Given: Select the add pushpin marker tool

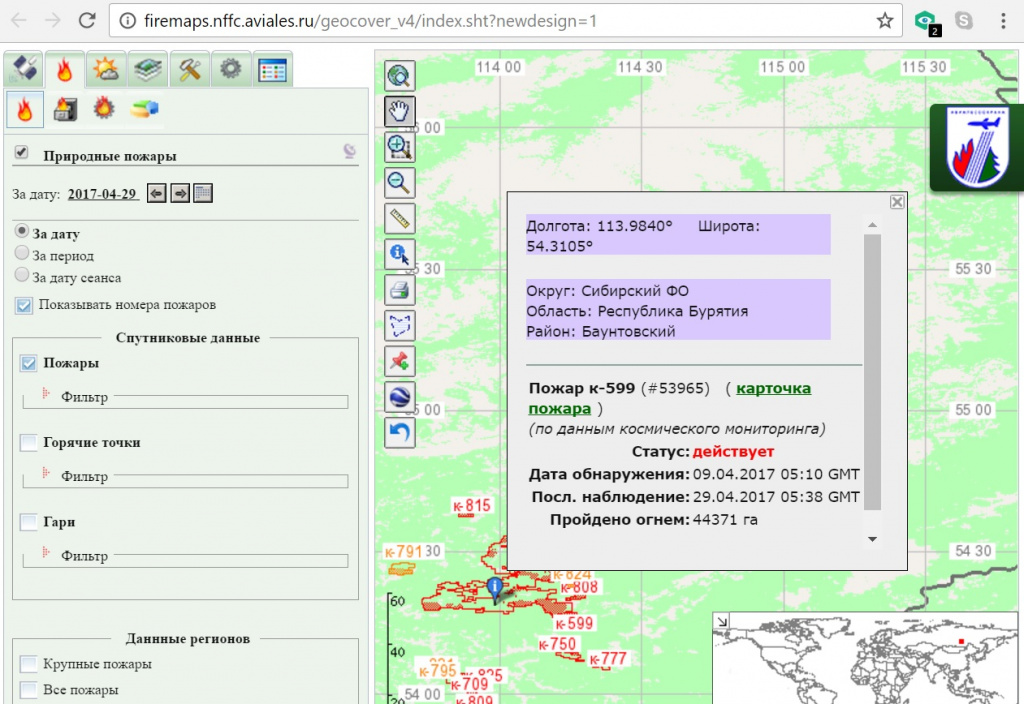Looking at the screenshot, I should [399, 360].
